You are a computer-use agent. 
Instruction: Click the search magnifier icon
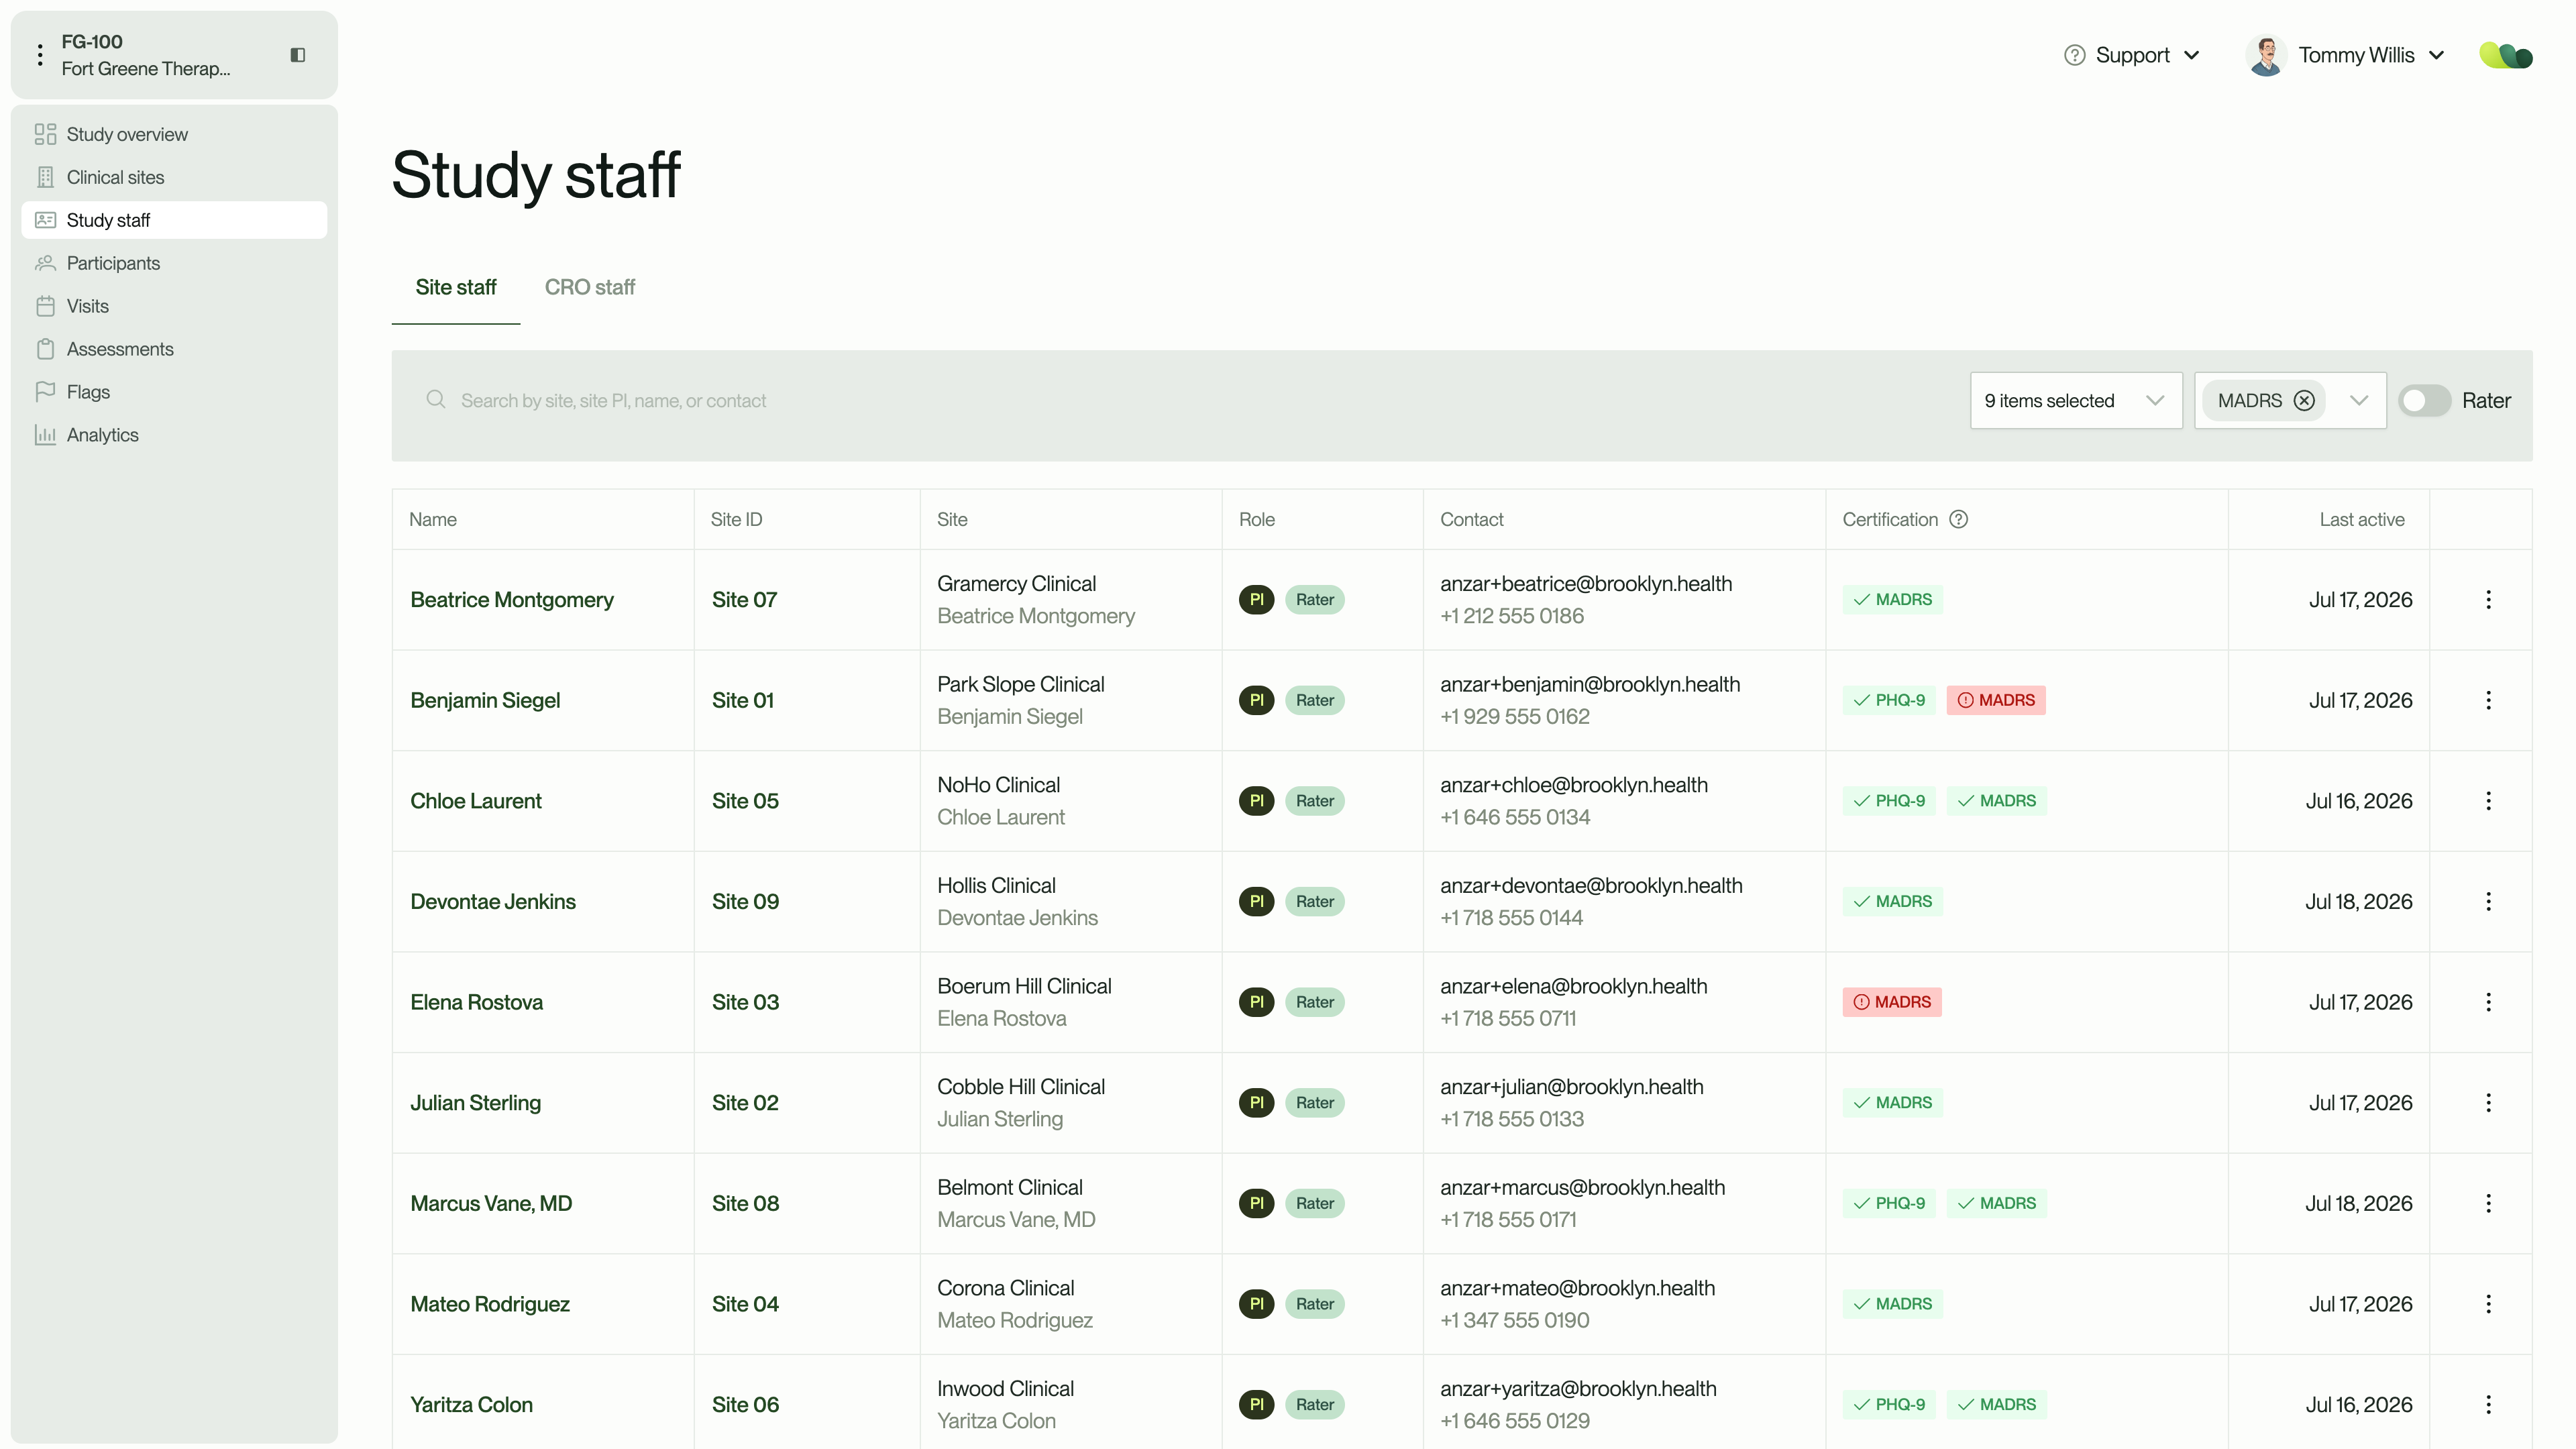pos(435,400)
